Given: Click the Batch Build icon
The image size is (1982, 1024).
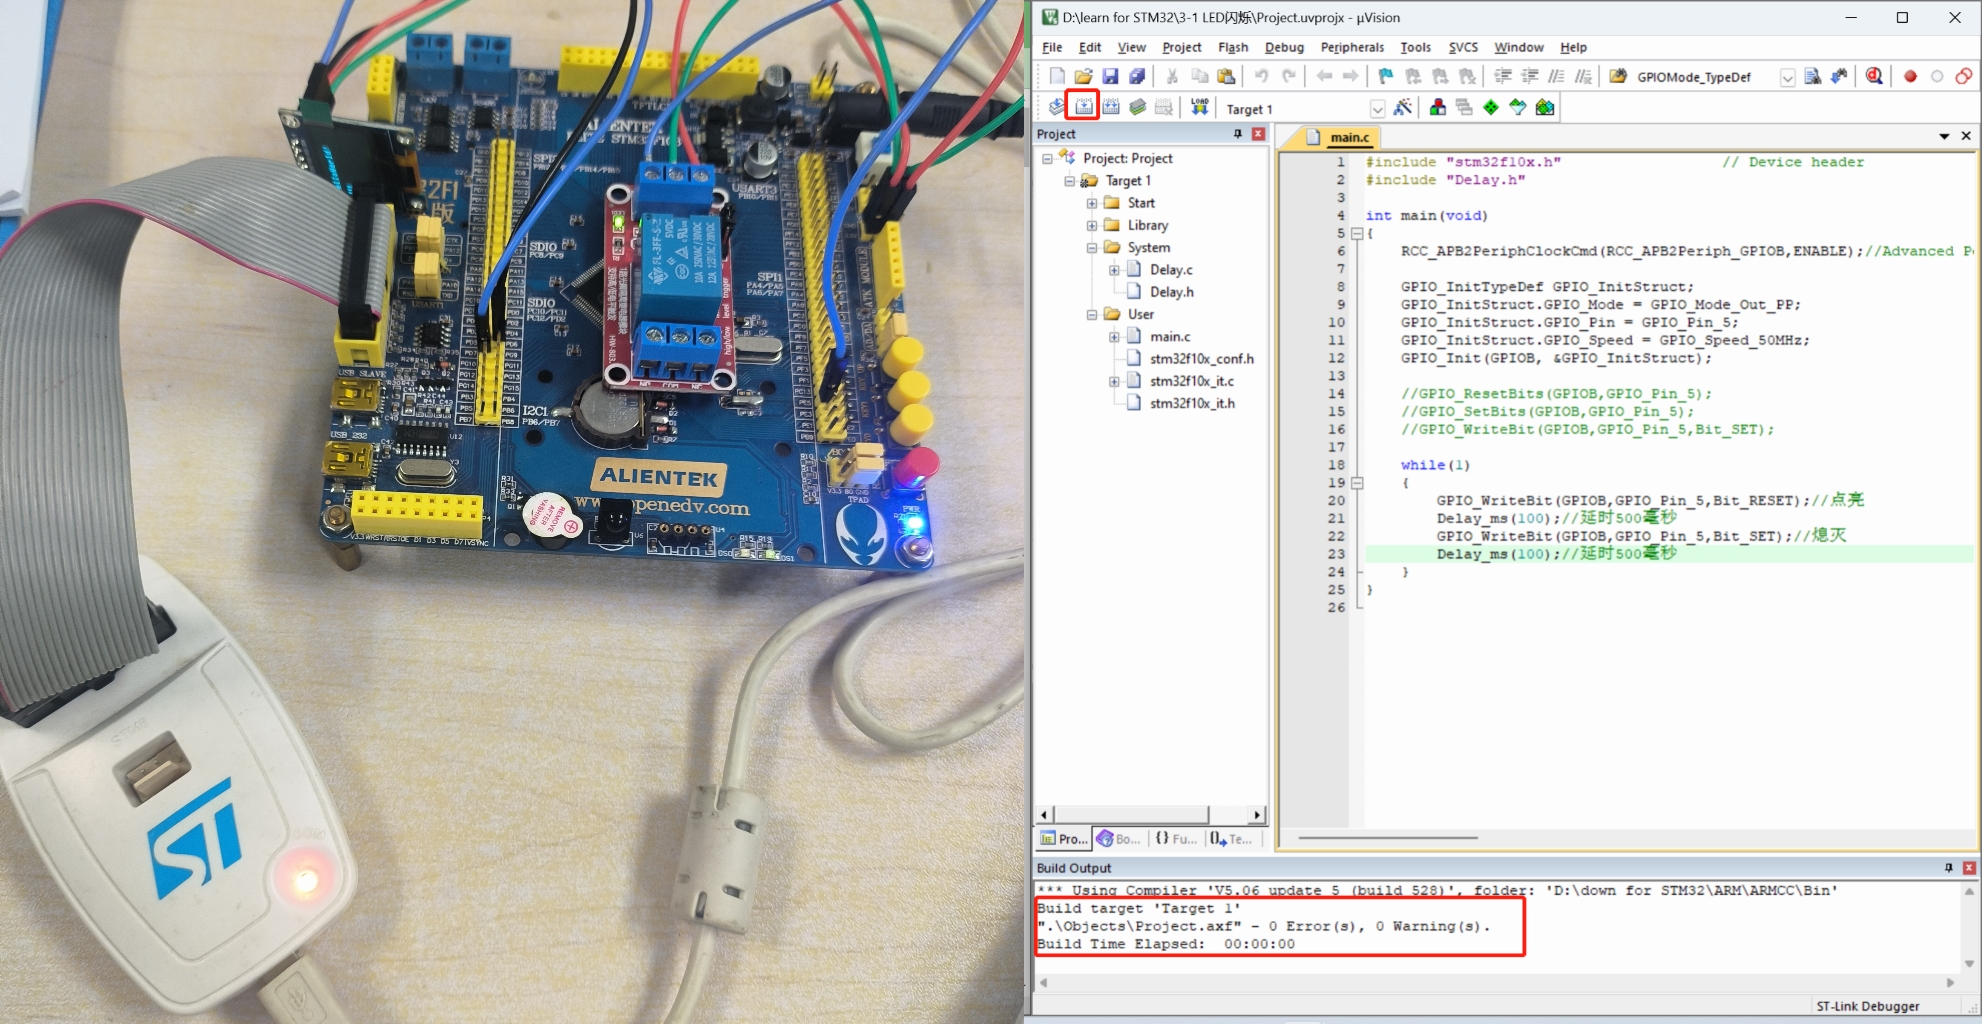Looking at the screenshot, I should [1138, 107].
